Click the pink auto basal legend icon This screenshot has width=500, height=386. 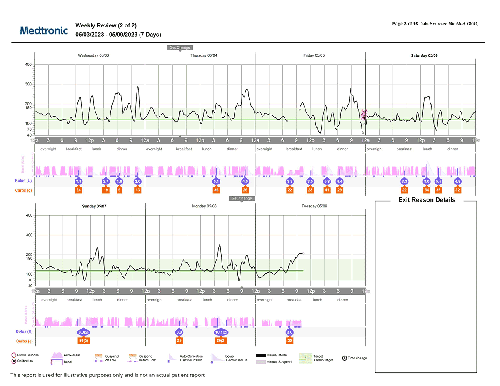pyautogui.click(x=57, y=354)
